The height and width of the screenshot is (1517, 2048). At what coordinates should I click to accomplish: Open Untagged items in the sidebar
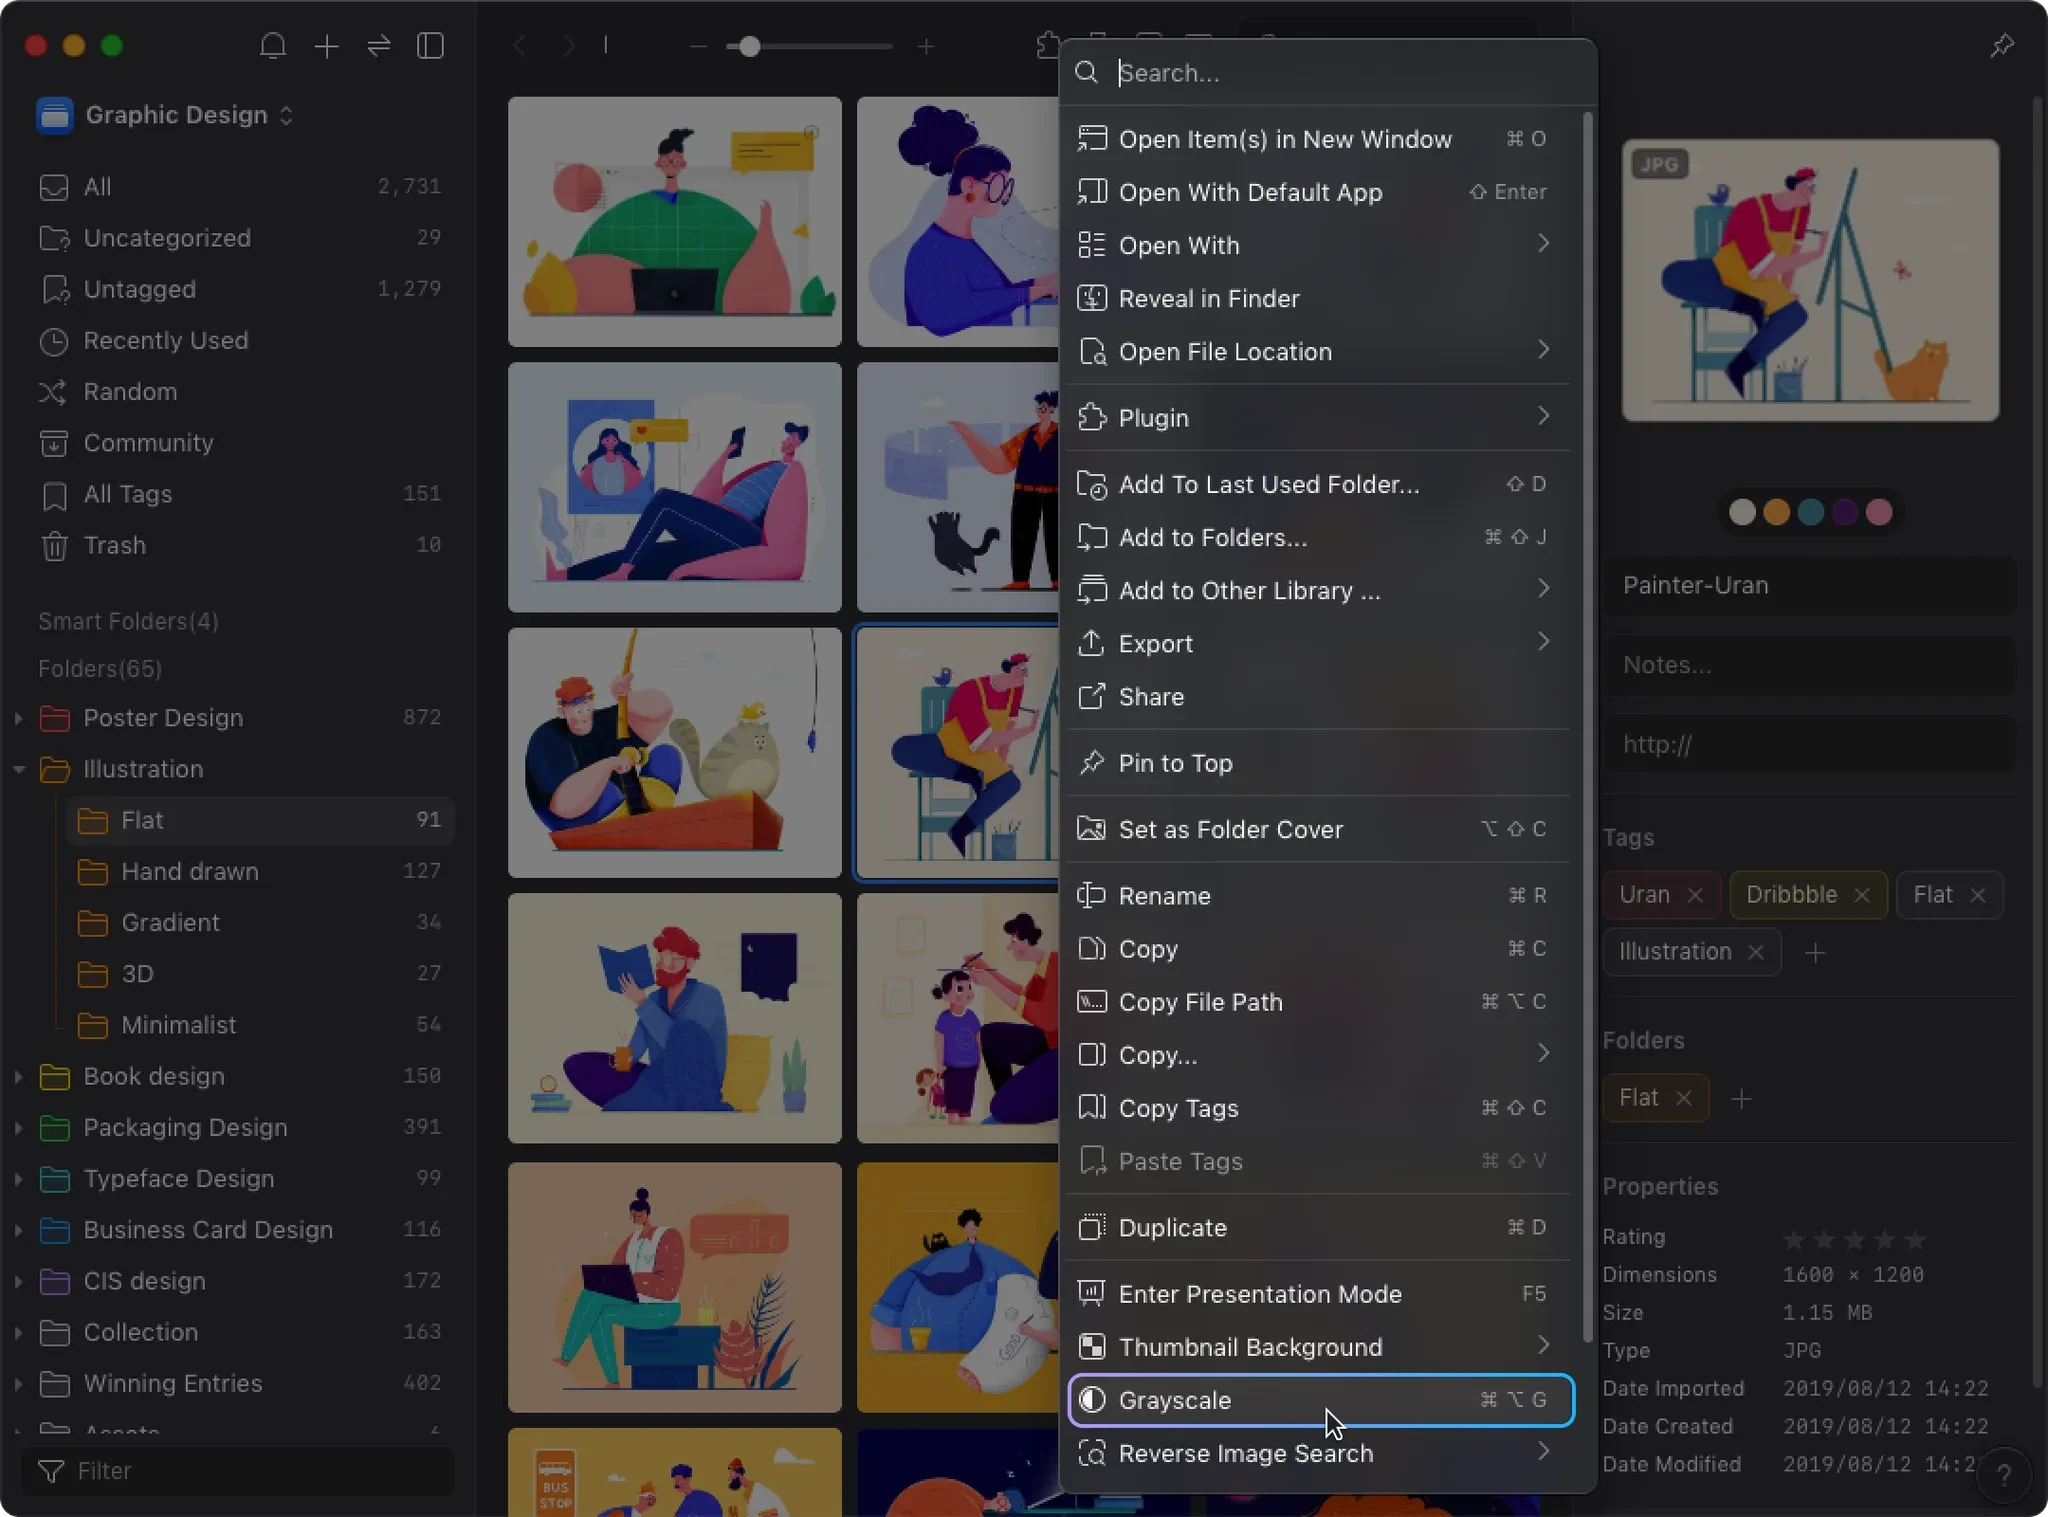pyautogui.click(x=240, y=289)
